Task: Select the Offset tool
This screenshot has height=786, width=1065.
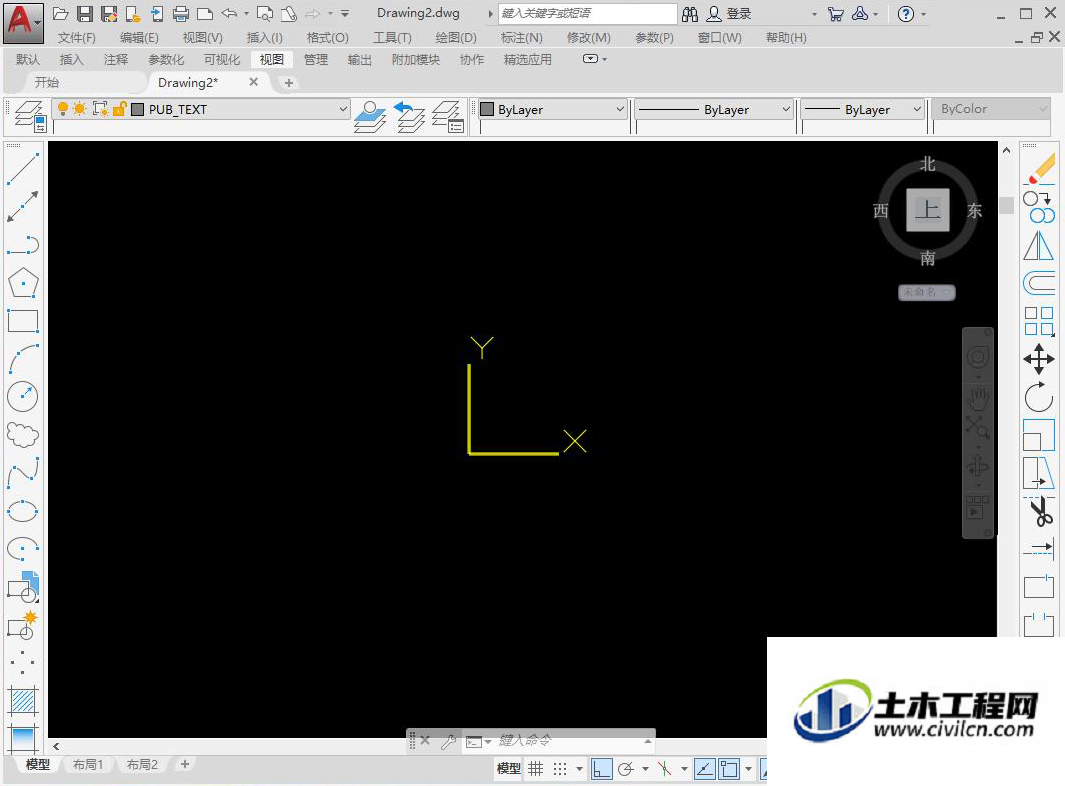Action: 1039,283
